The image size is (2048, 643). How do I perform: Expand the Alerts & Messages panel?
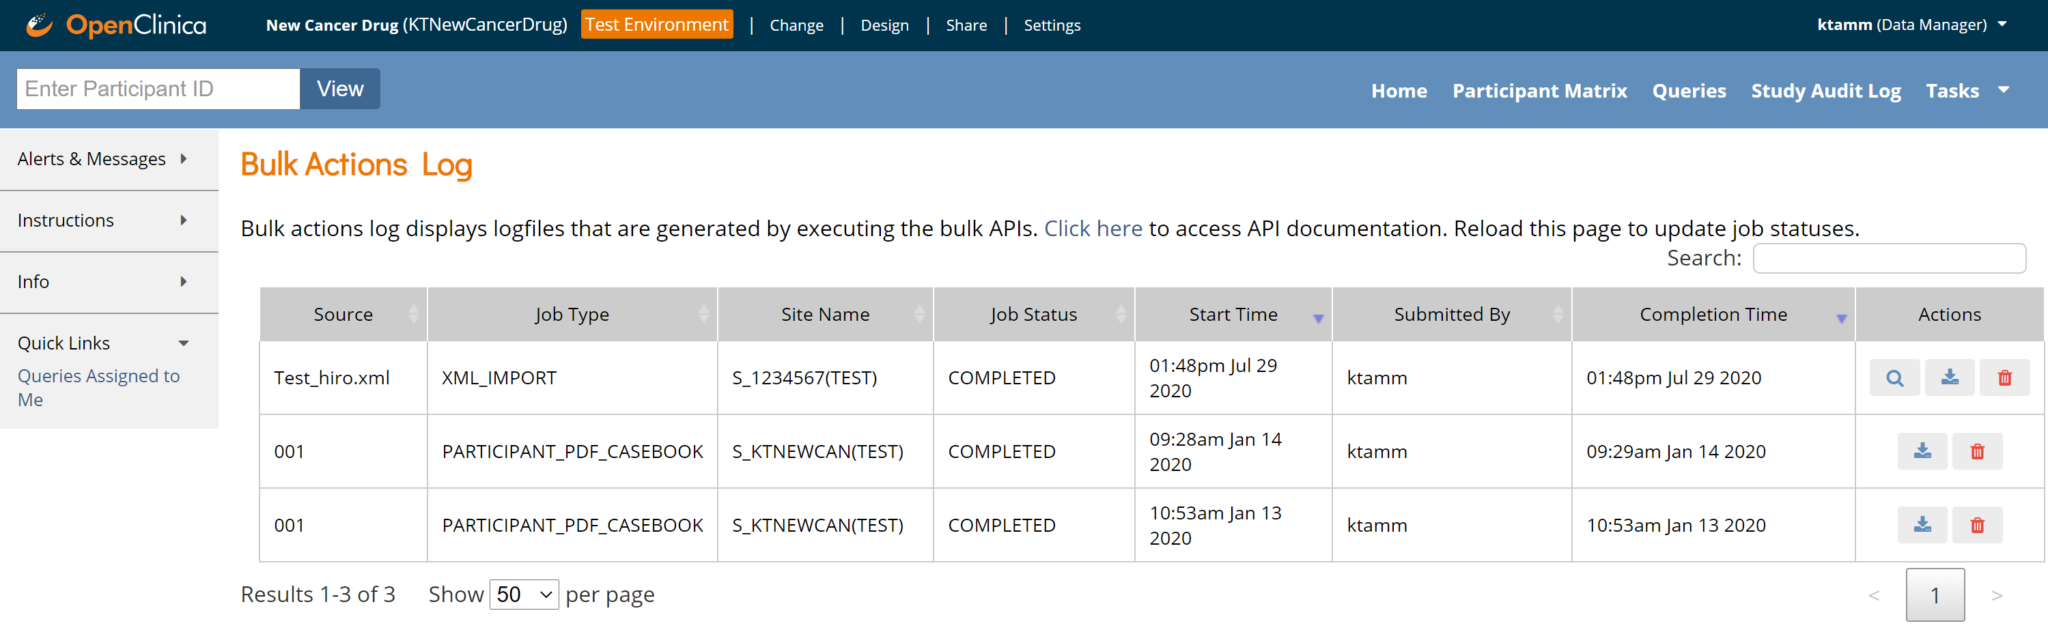[103, 159]
